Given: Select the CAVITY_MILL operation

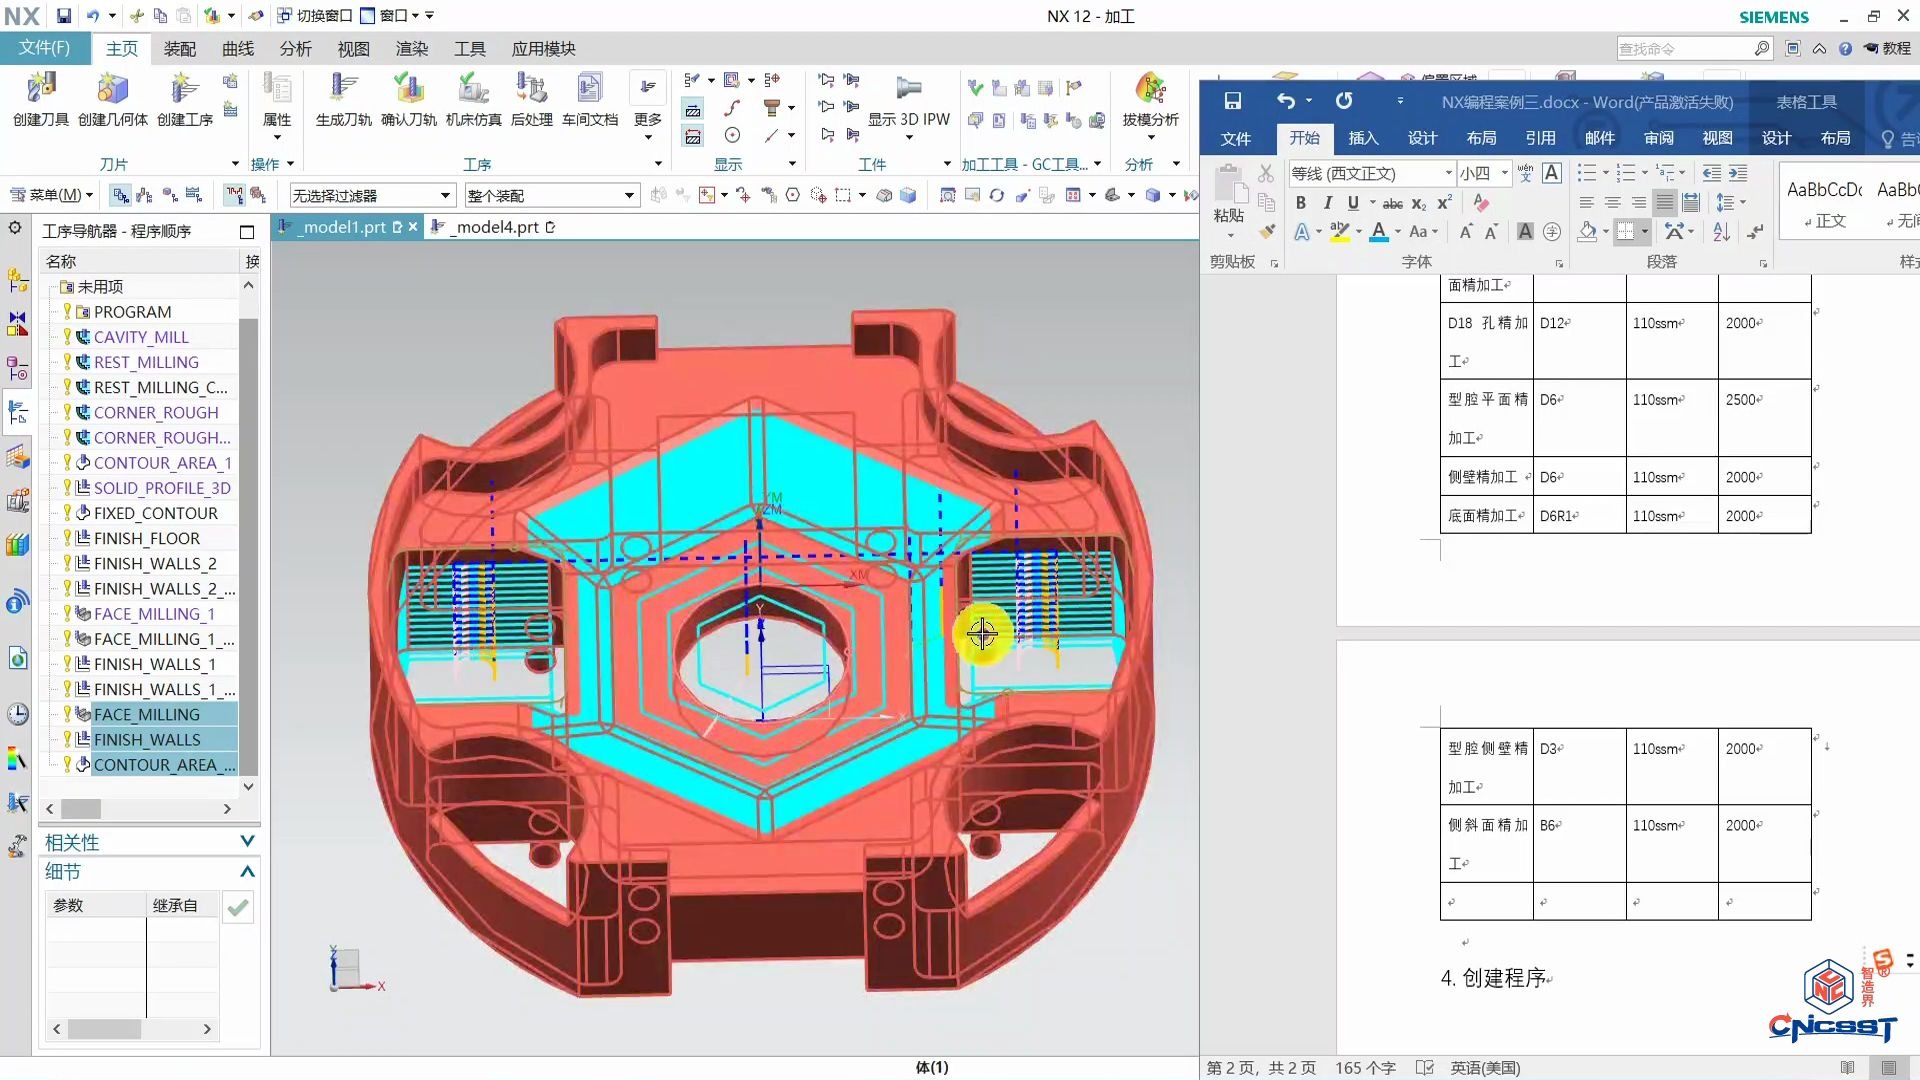Looking at the screenshot, I should 140,337.
